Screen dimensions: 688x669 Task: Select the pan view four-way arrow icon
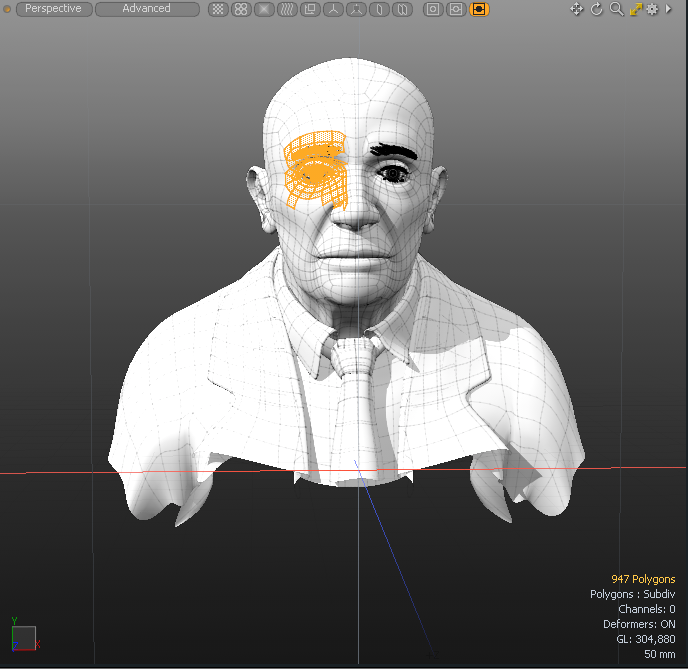pos(577,9)
